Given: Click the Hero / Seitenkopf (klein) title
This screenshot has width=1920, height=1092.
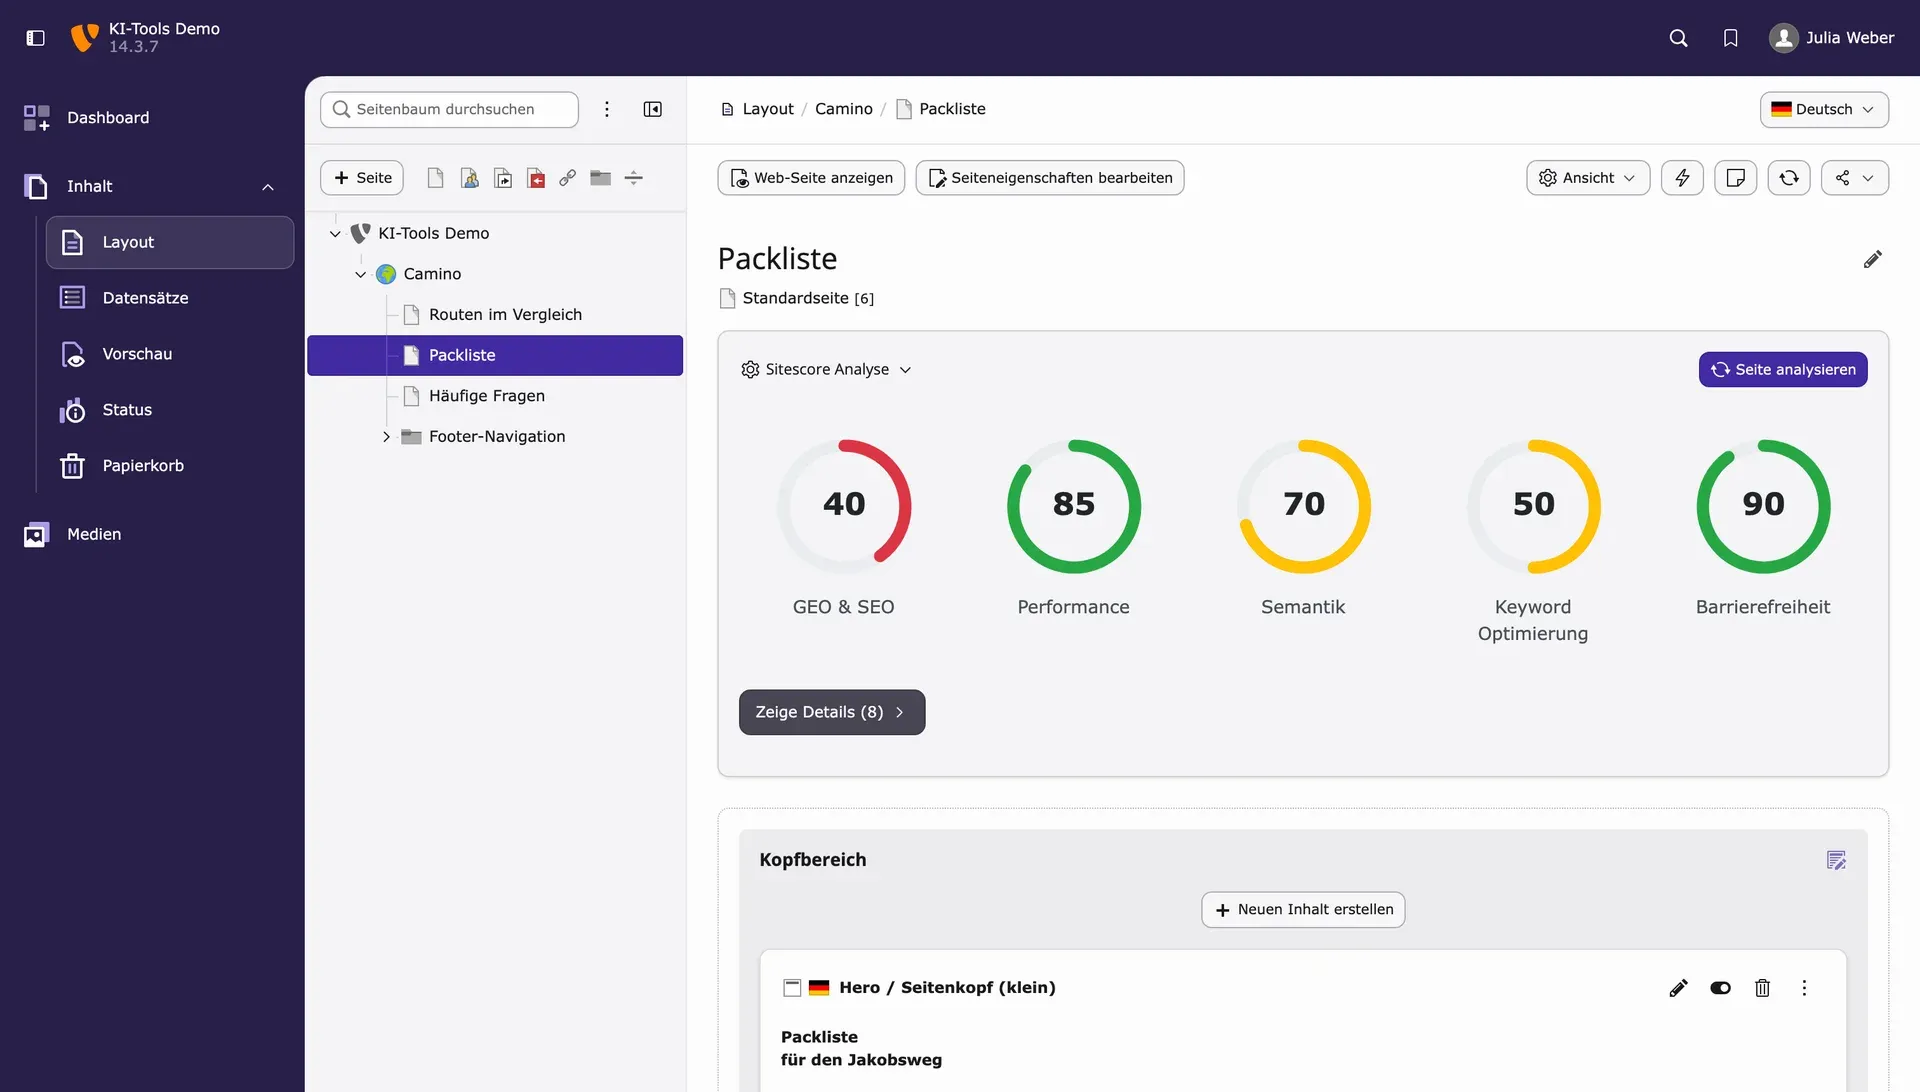Looking at the screenshot, I should [x=947, y=988].
